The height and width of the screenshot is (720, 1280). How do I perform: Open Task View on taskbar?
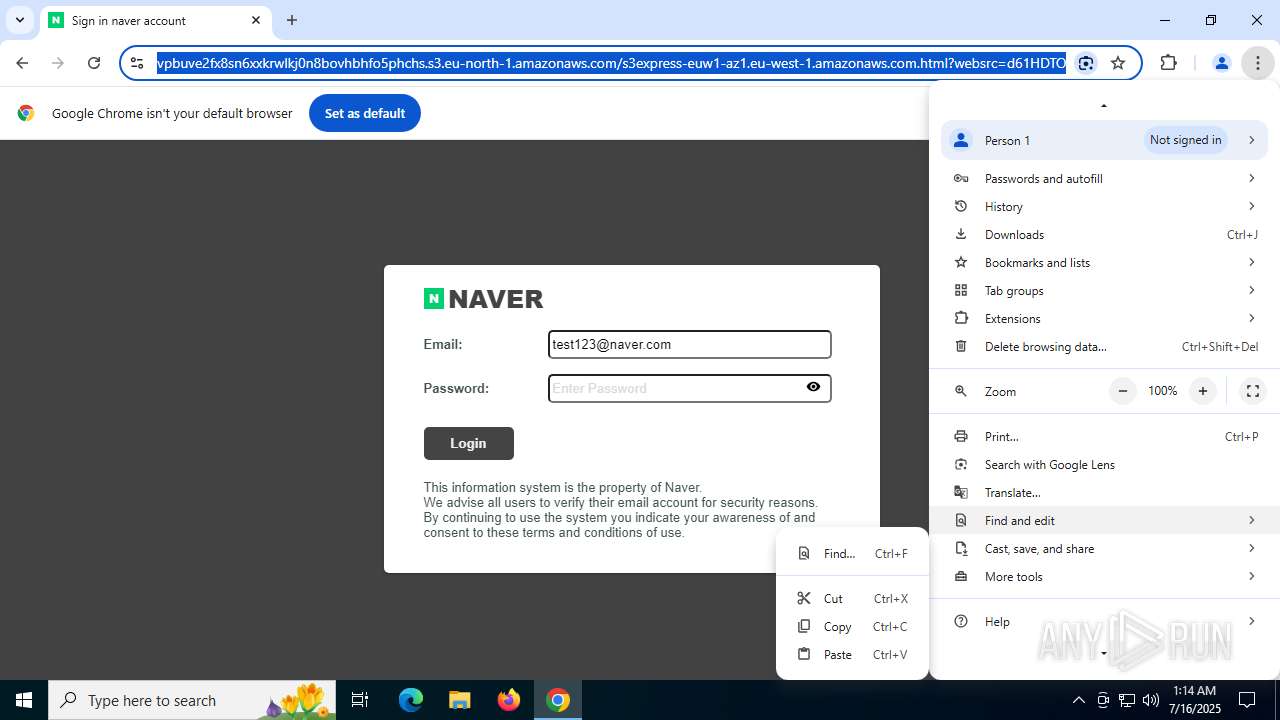pyautogui.click(x=360, y=700)
